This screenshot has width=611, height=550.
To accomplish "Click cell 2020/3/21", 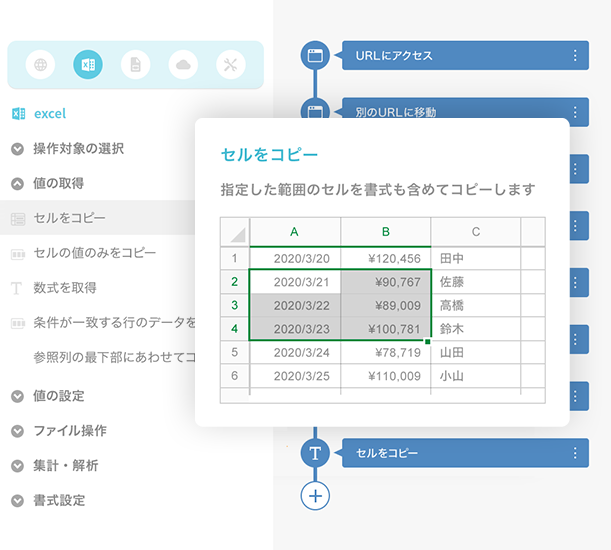I will coord(295,282).
